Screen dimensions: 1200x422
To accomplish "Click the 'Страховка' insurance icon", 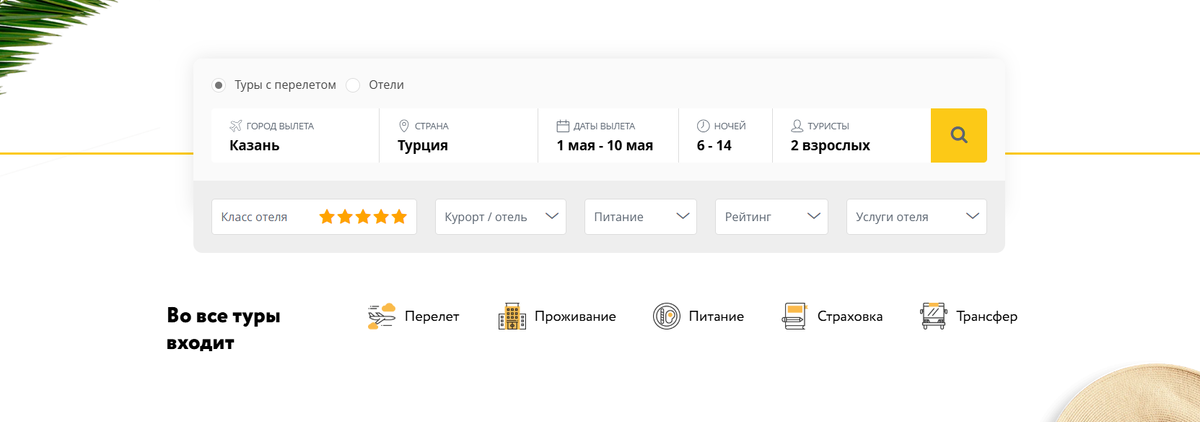I will click(x=794, y=316).
